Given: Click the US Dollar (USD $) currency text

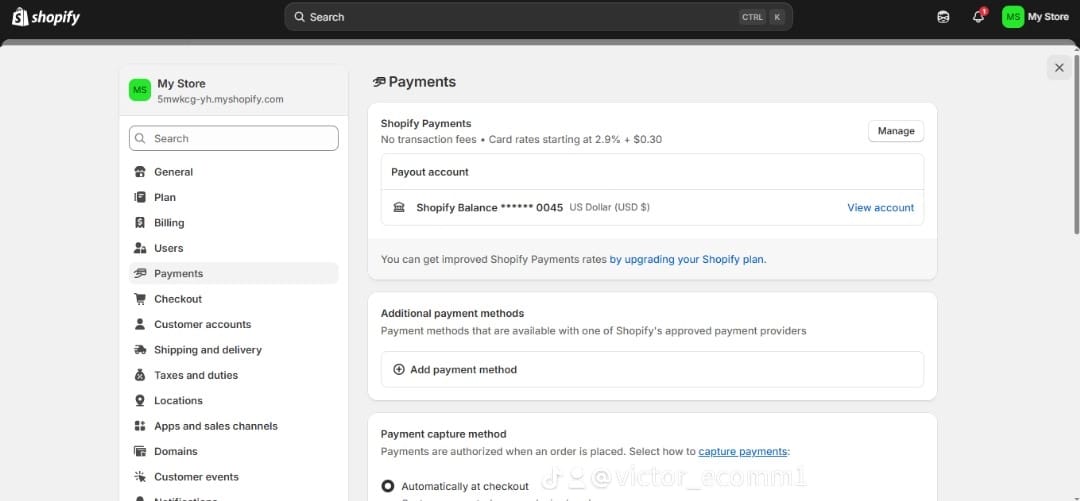Looking at the screenshot, I should [x=610, y=207].
